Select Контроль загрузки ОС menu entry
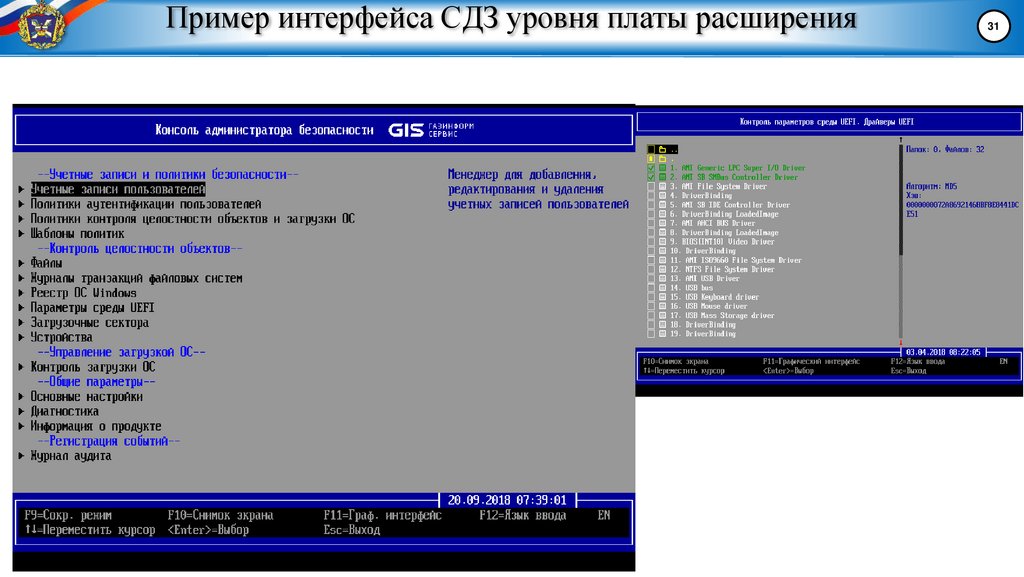1024x577 pixels. click(95, 367)
